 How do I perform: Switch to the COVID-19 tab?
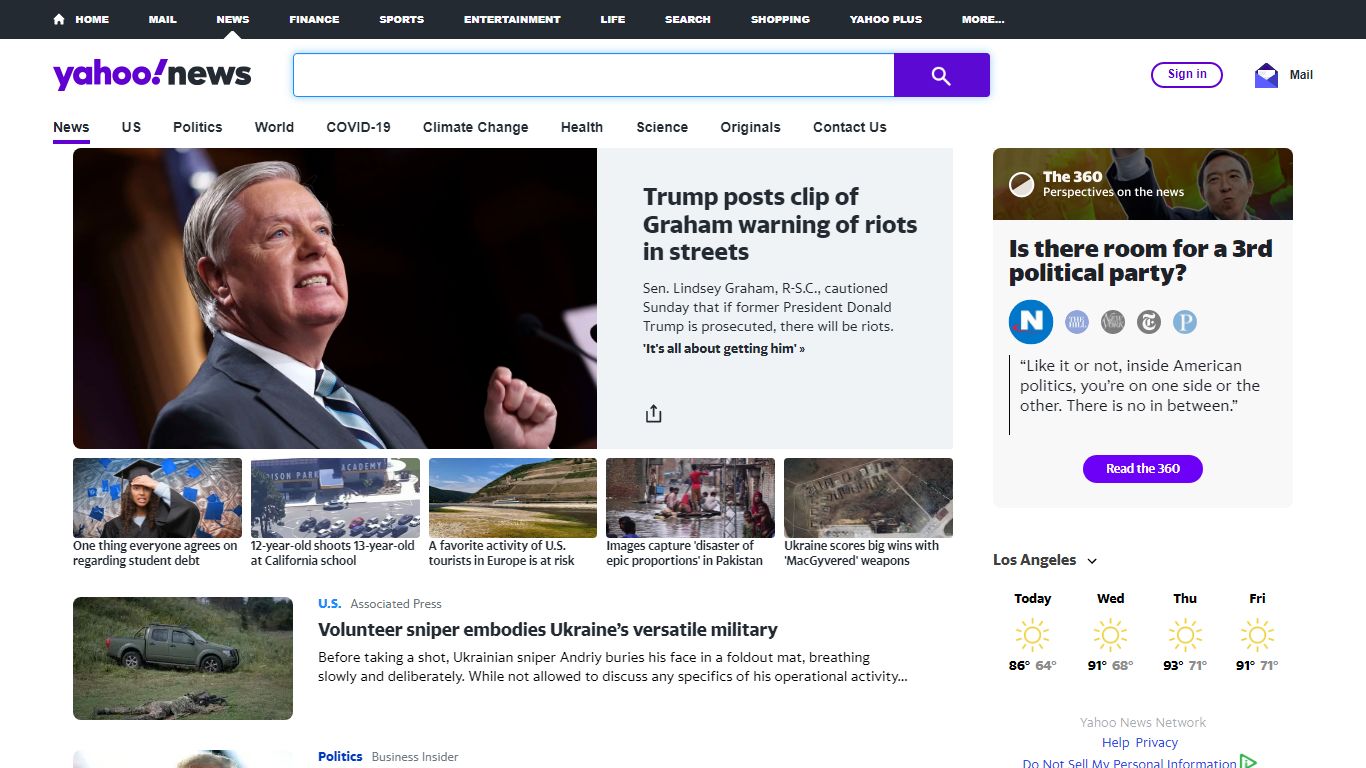pyautogui.click(x=358, y=127)
